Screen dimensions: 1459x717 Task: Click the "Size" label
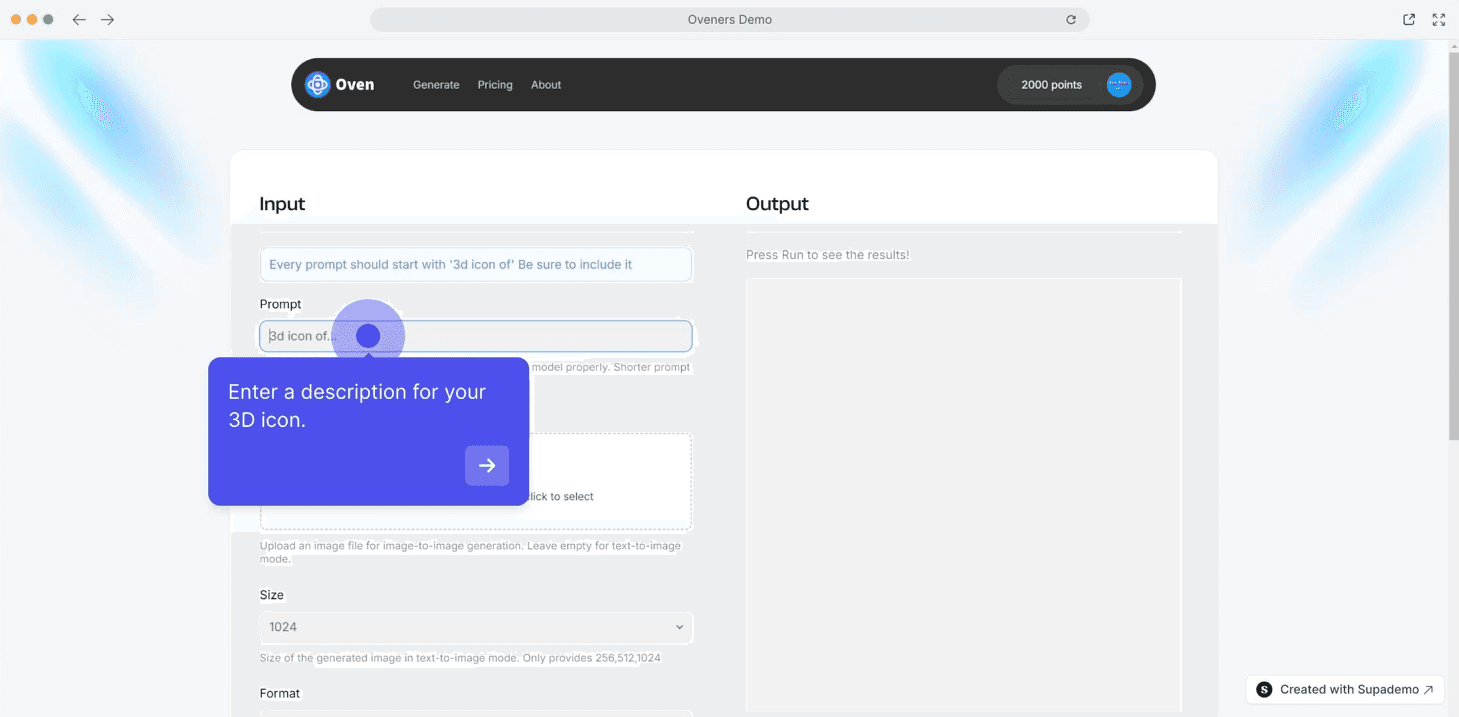click(272, 595)
